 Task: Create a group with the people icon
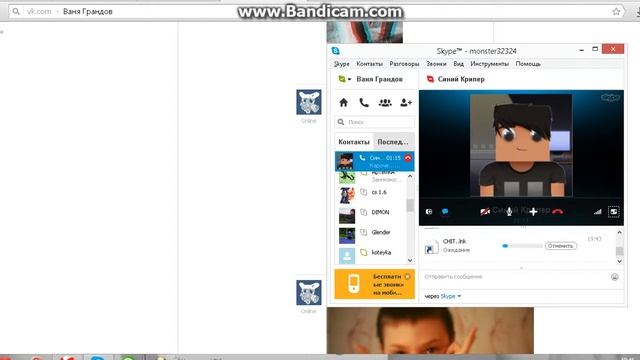pyautogui.click(x=385, y=102)
